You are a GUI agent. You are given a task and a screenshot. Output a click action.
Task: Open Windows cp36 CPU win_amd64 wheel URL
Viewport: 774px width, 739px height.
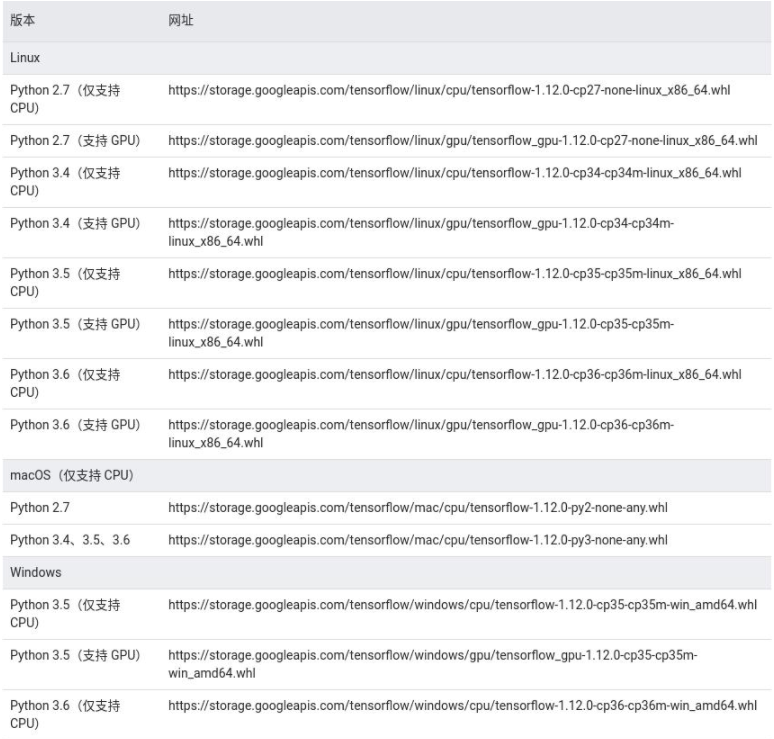463,705
